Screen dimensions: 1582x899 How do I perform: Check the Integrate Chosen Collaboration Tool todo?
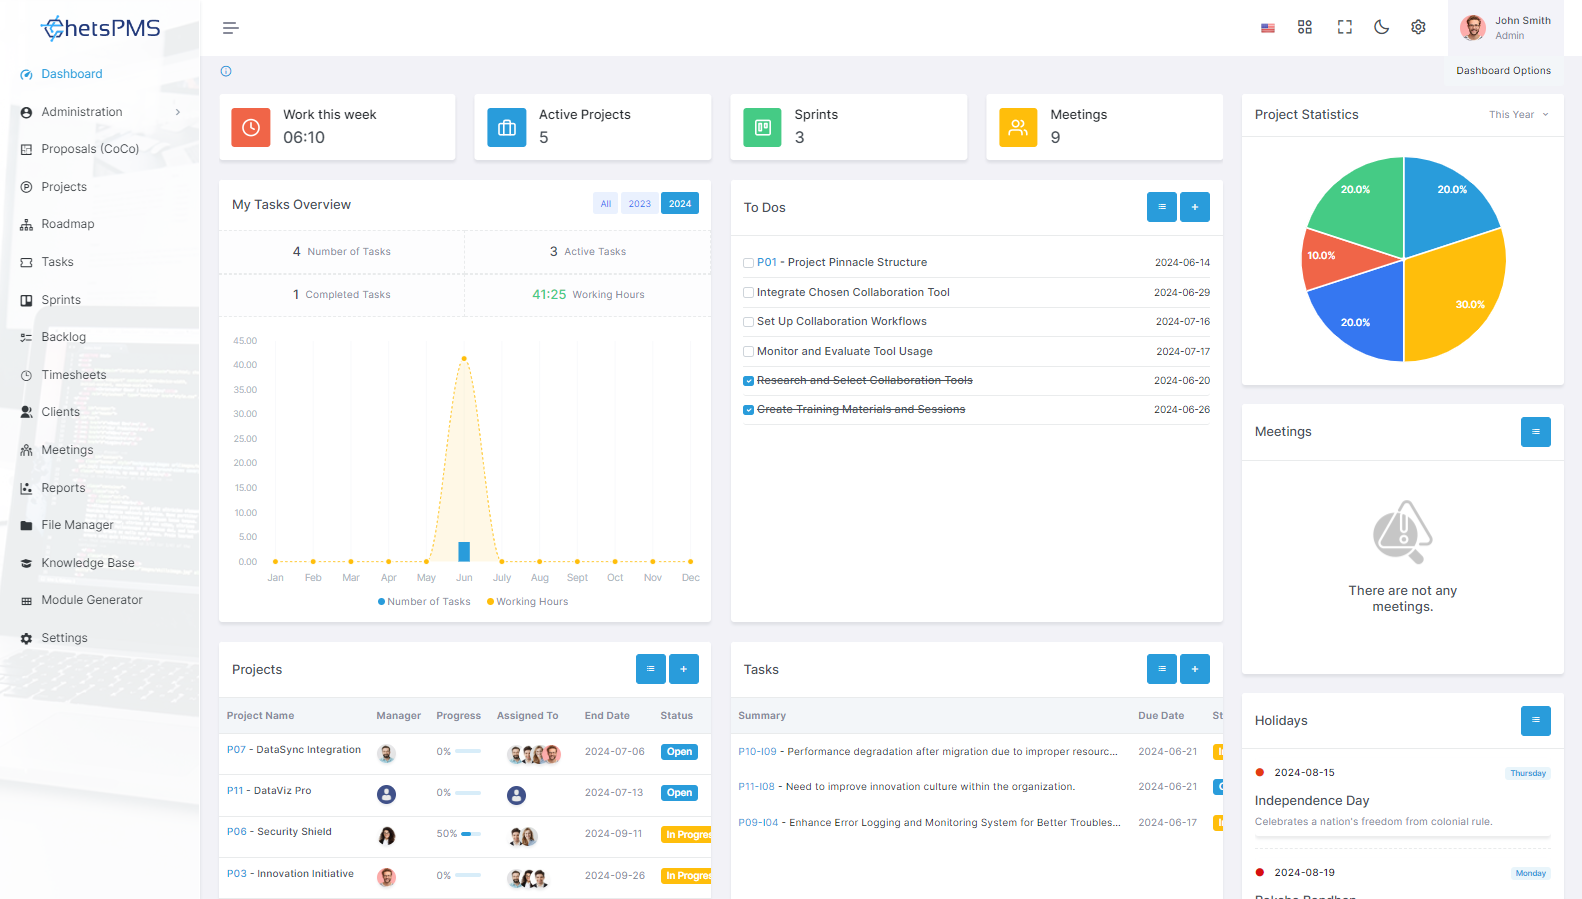point(748,293)
